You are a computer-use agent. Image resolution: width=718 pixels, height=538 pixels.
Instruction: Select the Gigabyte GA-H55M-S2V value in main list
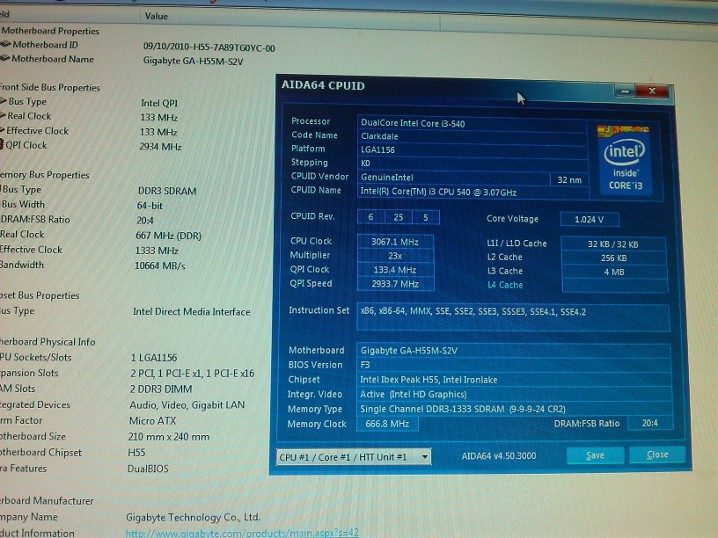193,61
